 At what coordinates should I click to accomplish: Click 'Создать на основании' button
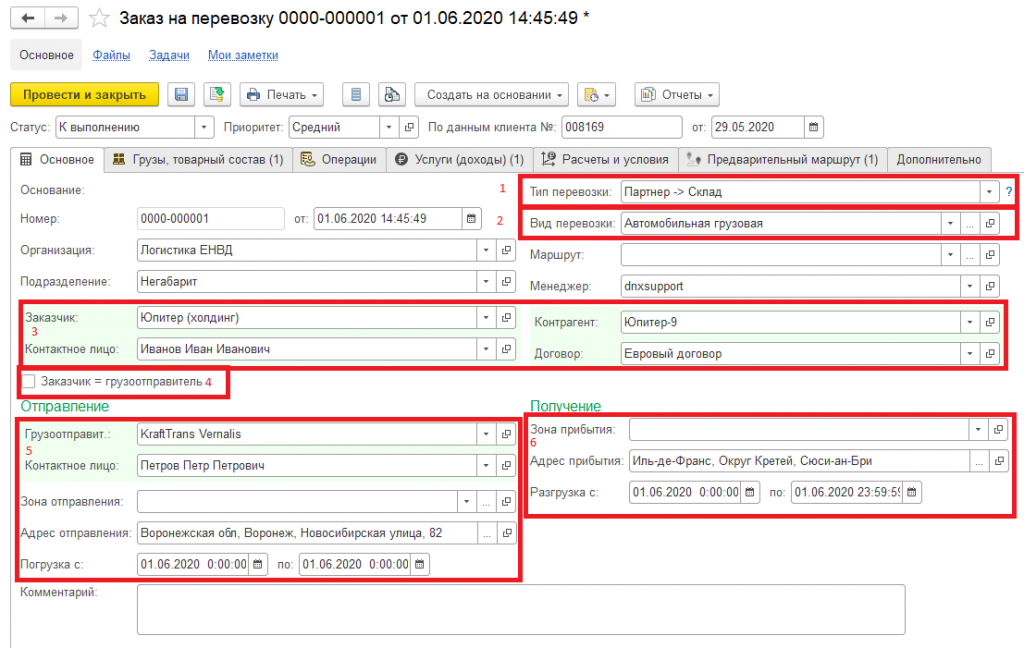[491, 95]
